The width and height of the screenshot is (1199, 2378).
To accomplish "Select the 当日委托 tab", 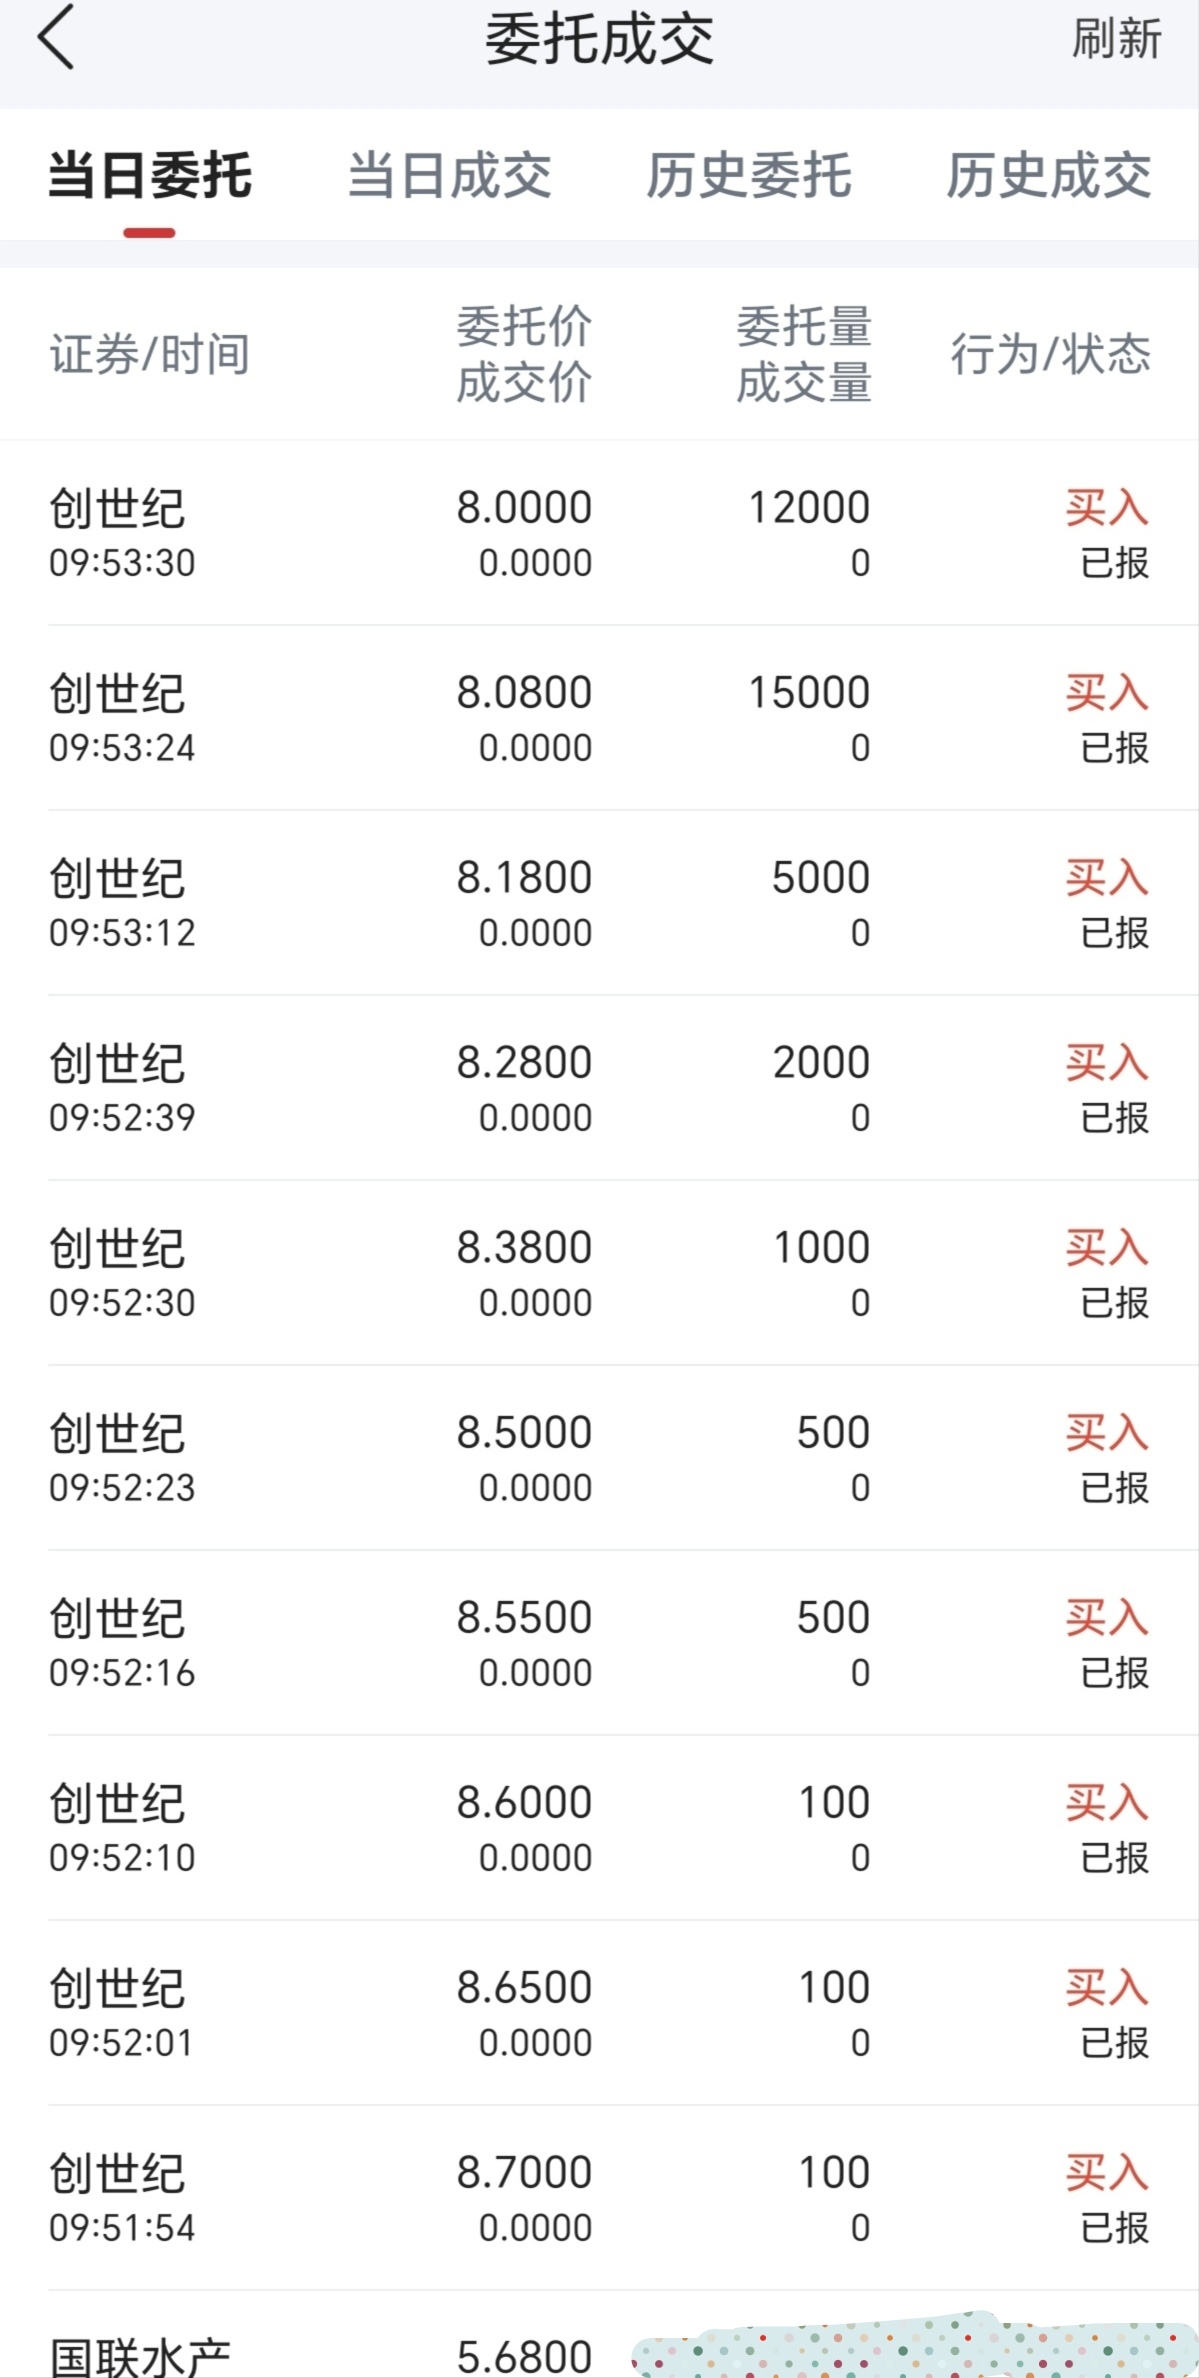I will (150, 176).
